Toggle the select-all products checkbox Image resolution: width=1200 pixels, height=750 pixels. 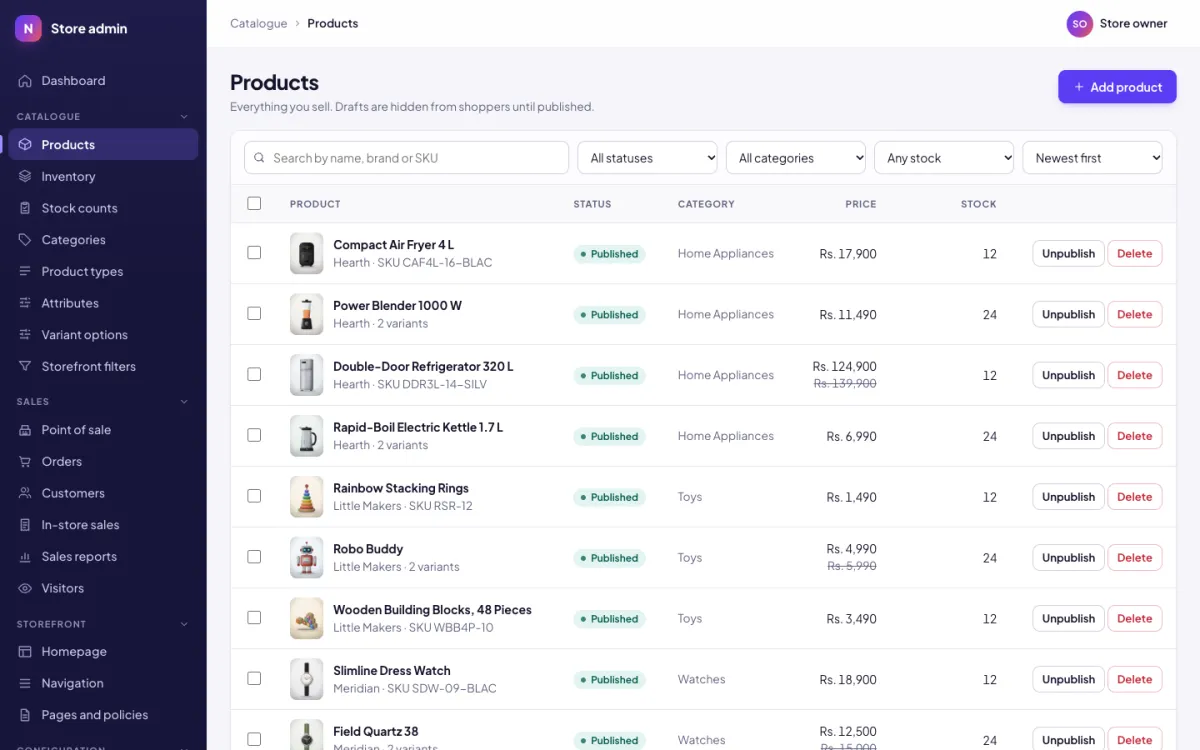(x=254, y=203)
